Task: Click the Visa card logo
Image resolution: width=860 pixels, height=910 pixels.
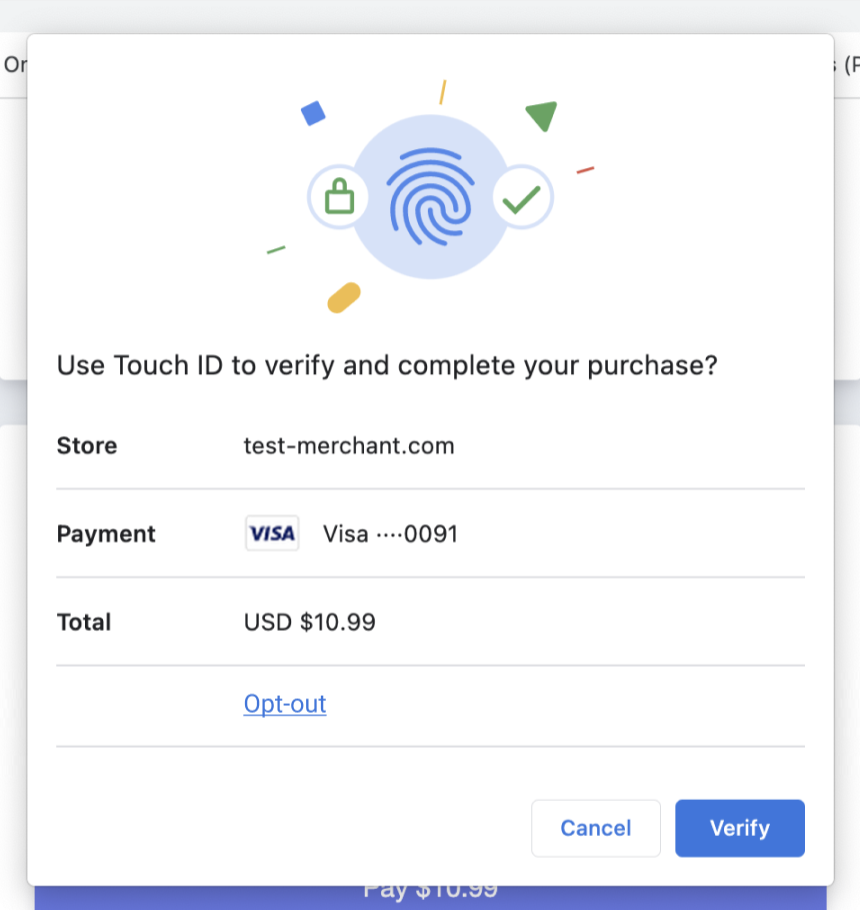Action: point(272,533)
